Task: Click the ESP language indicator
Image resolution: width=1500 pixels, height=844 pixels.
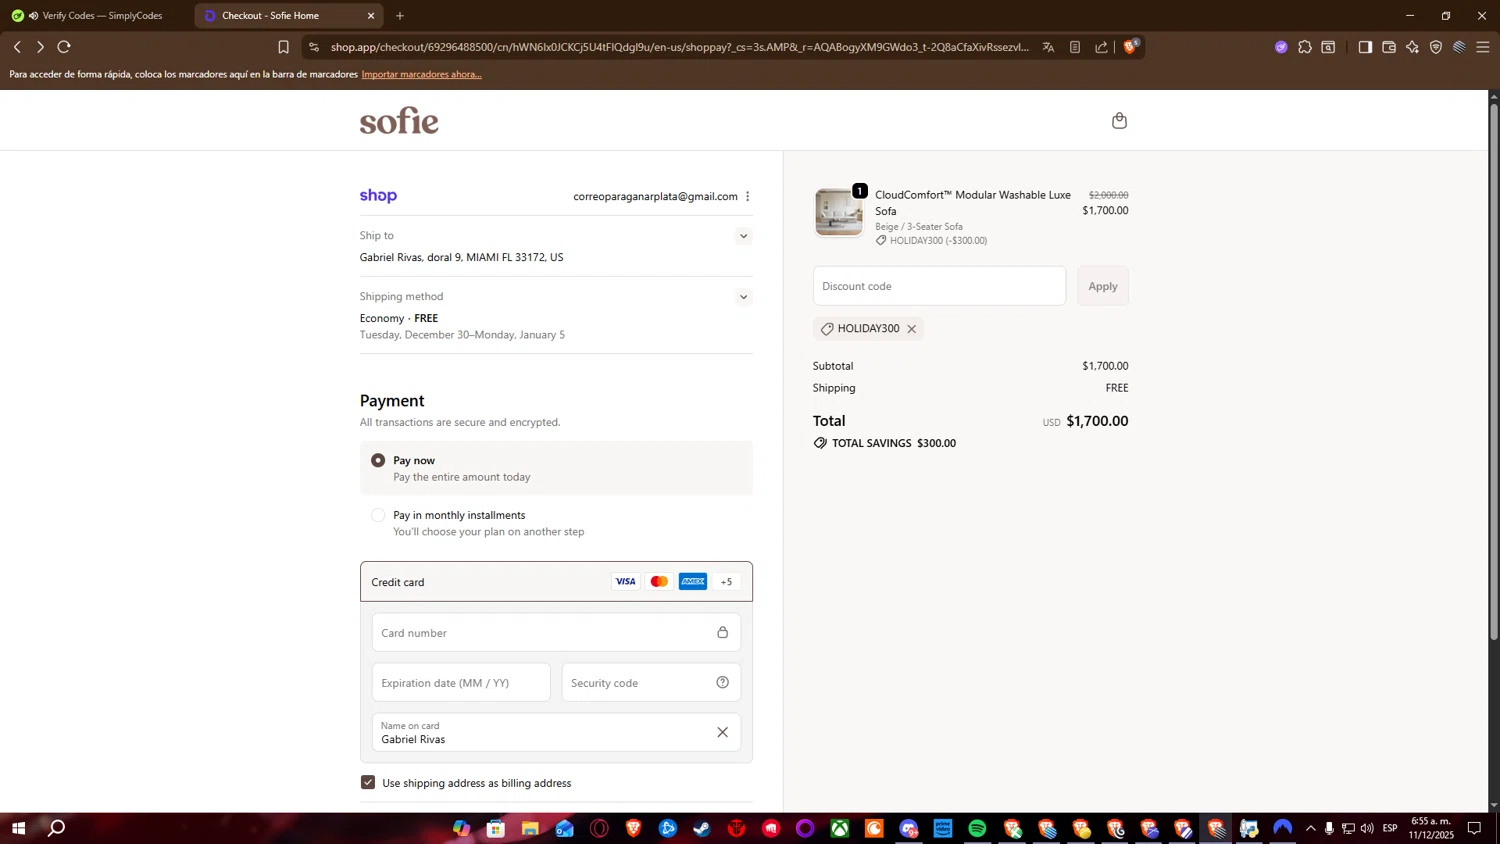Action: (1390, 828)
